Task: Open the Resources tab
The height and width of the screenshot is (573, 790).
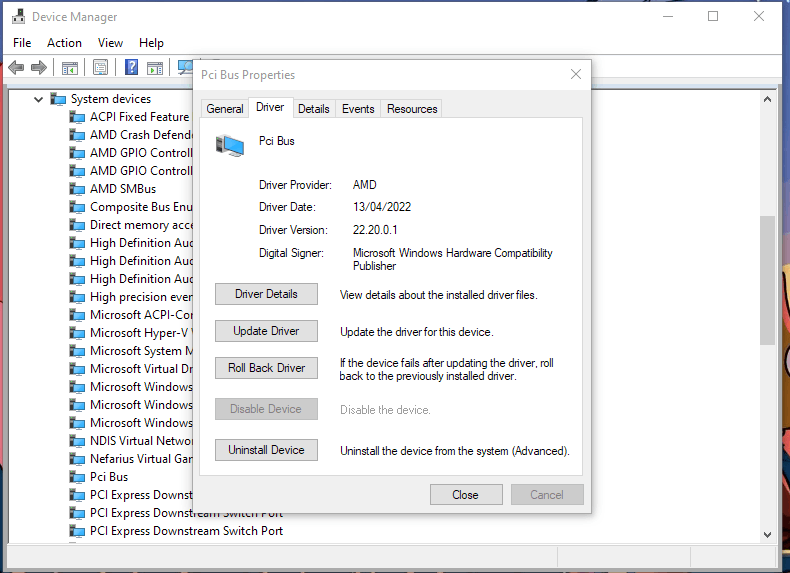Action: tap(412, 109)
